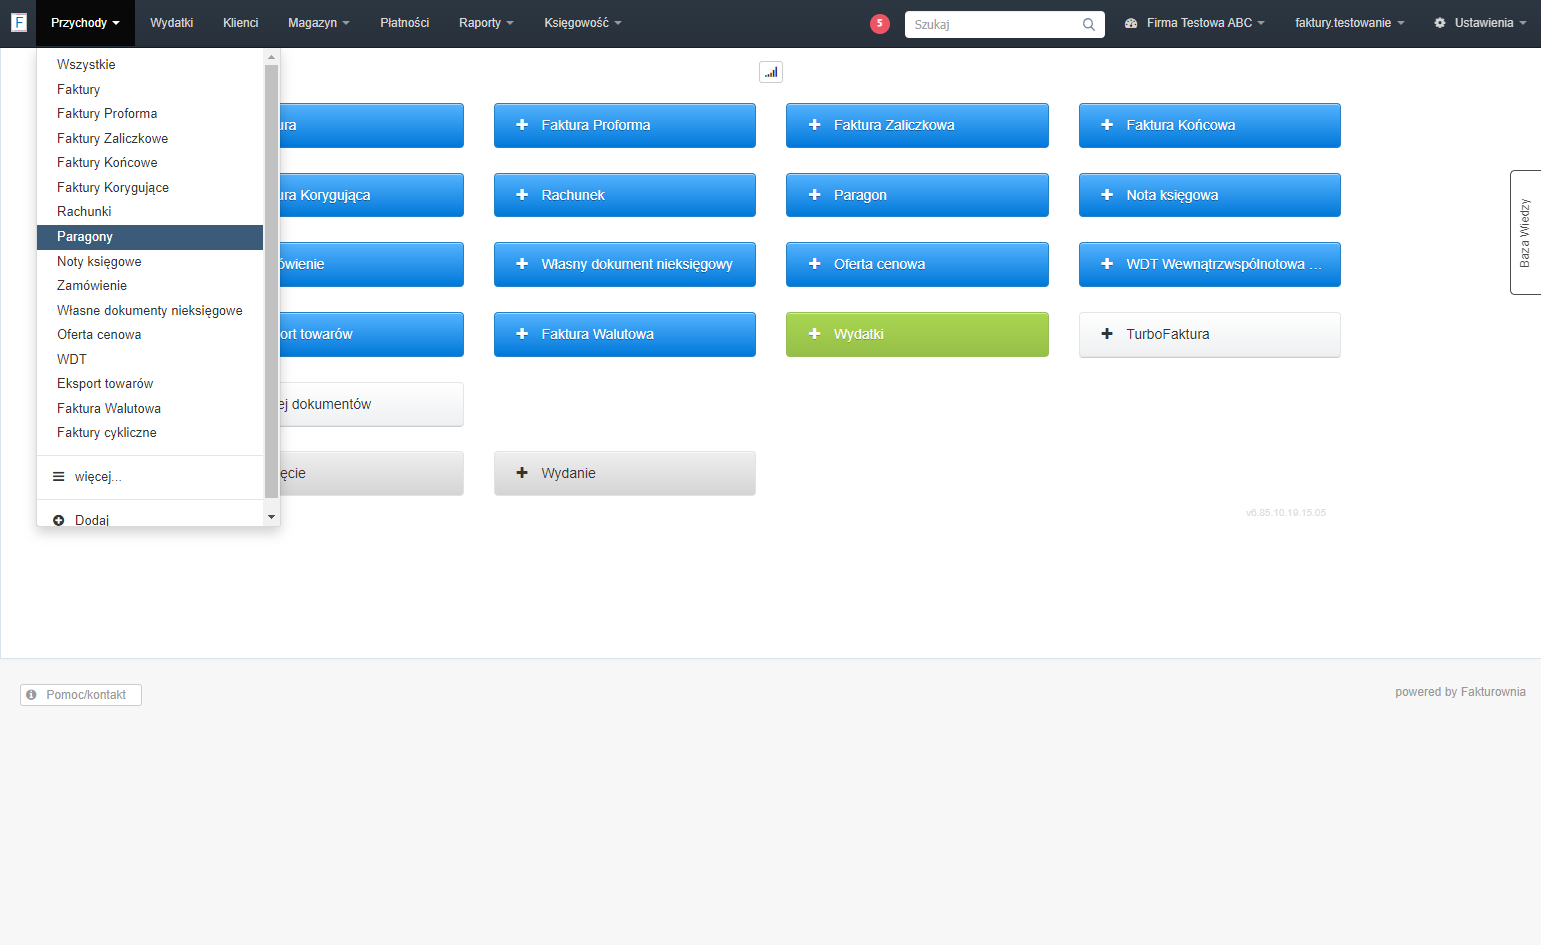
Task: Click the plus icon on Faktura Proforma
Action: 522,125
